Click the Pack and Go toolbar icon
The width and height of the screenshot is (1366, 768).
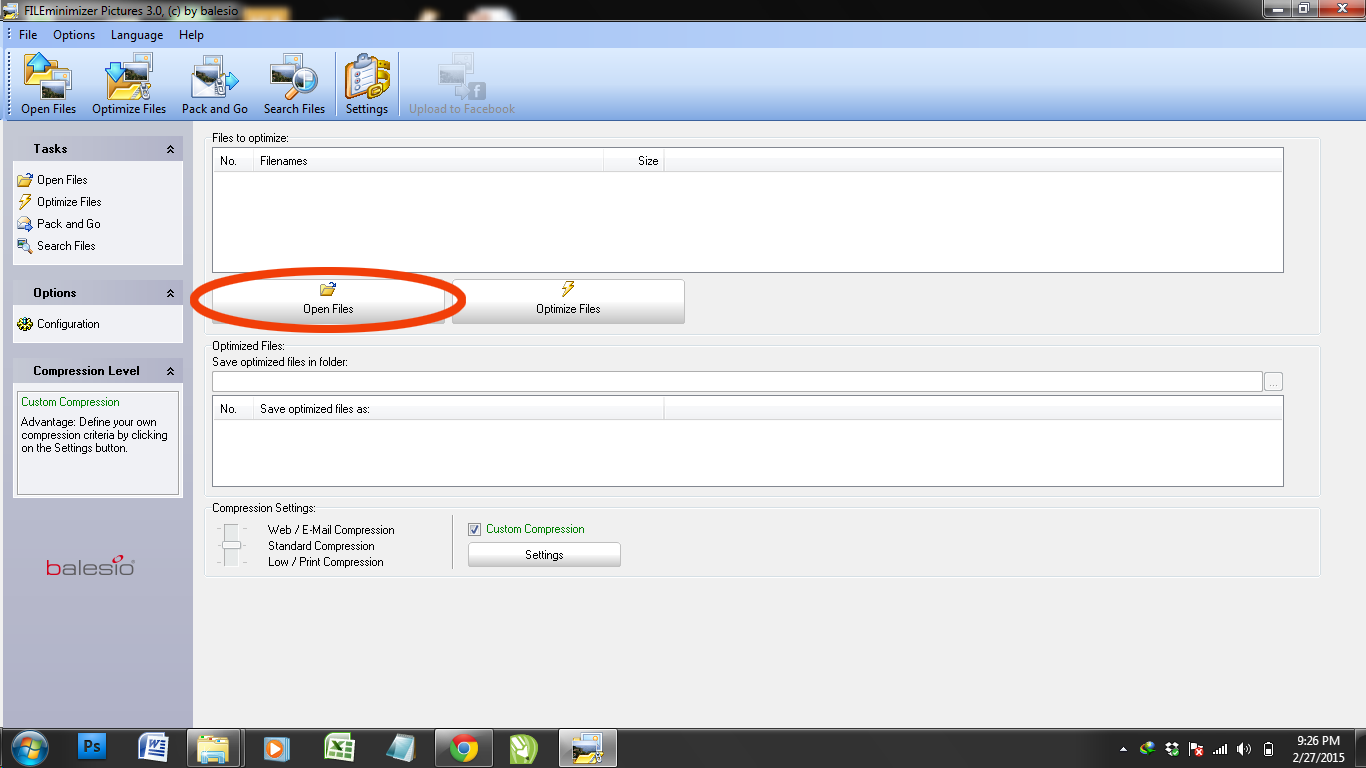(215, 84)
